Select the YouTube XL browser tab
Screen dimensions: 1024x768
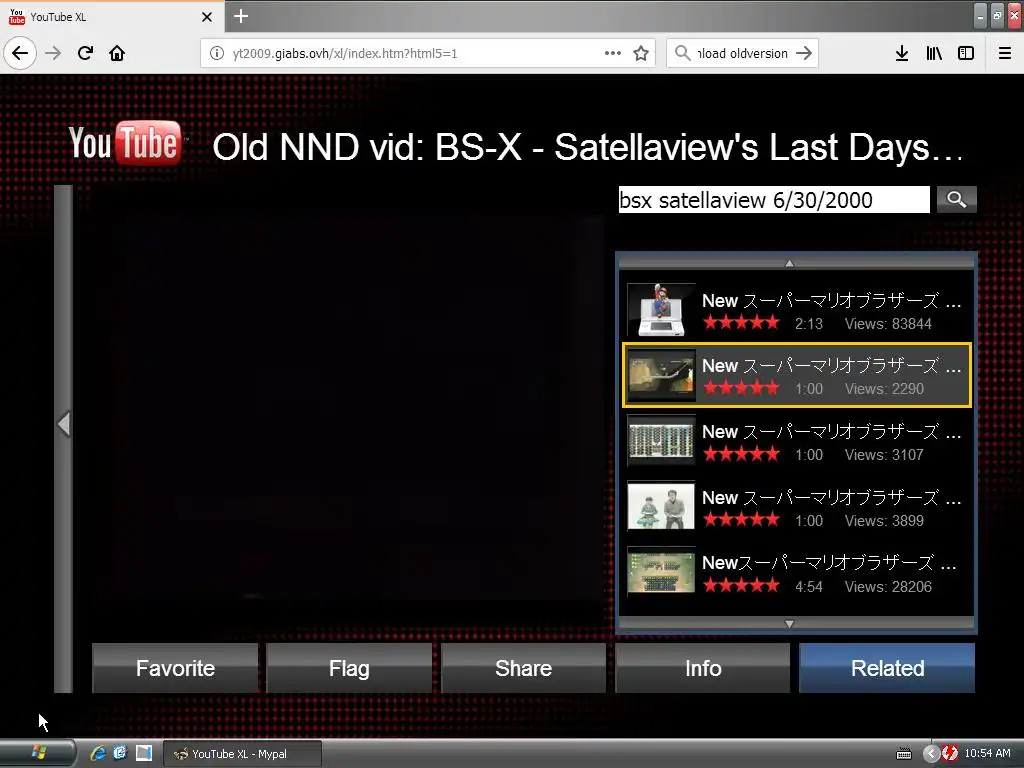(111, 17)
